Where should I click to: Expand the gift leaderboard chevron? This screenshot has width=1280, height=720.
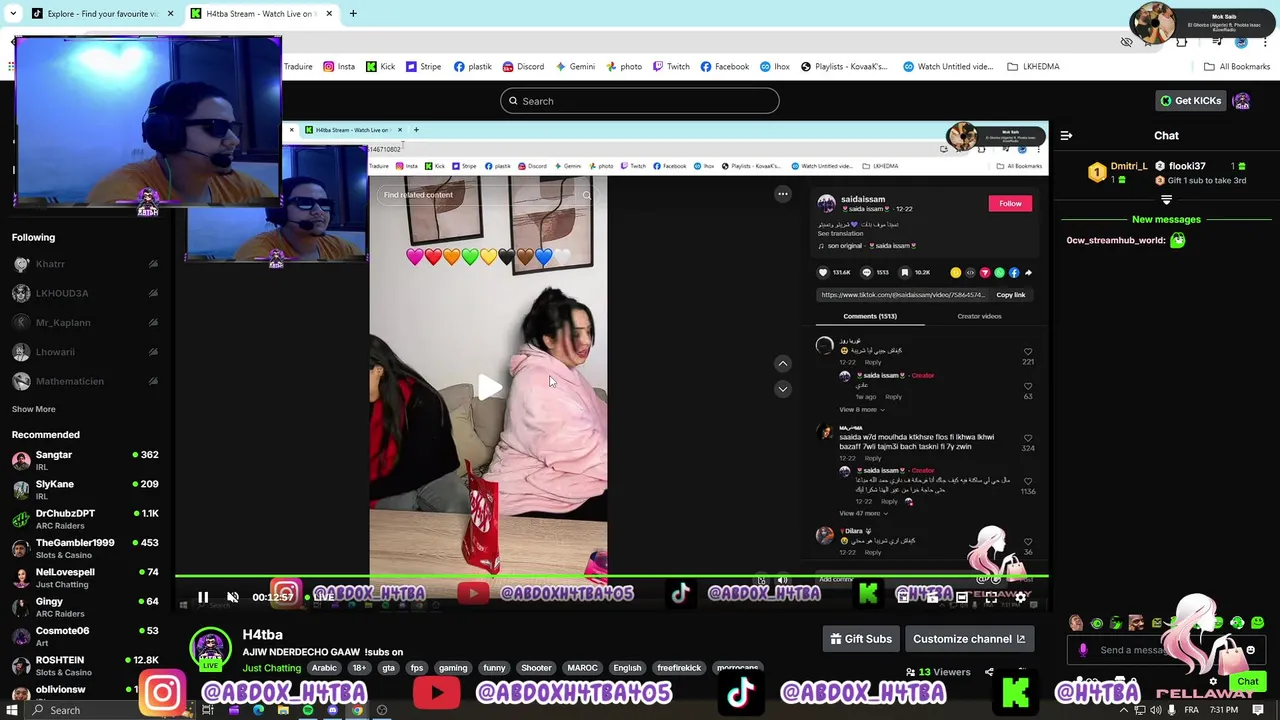coord(1166,200)
